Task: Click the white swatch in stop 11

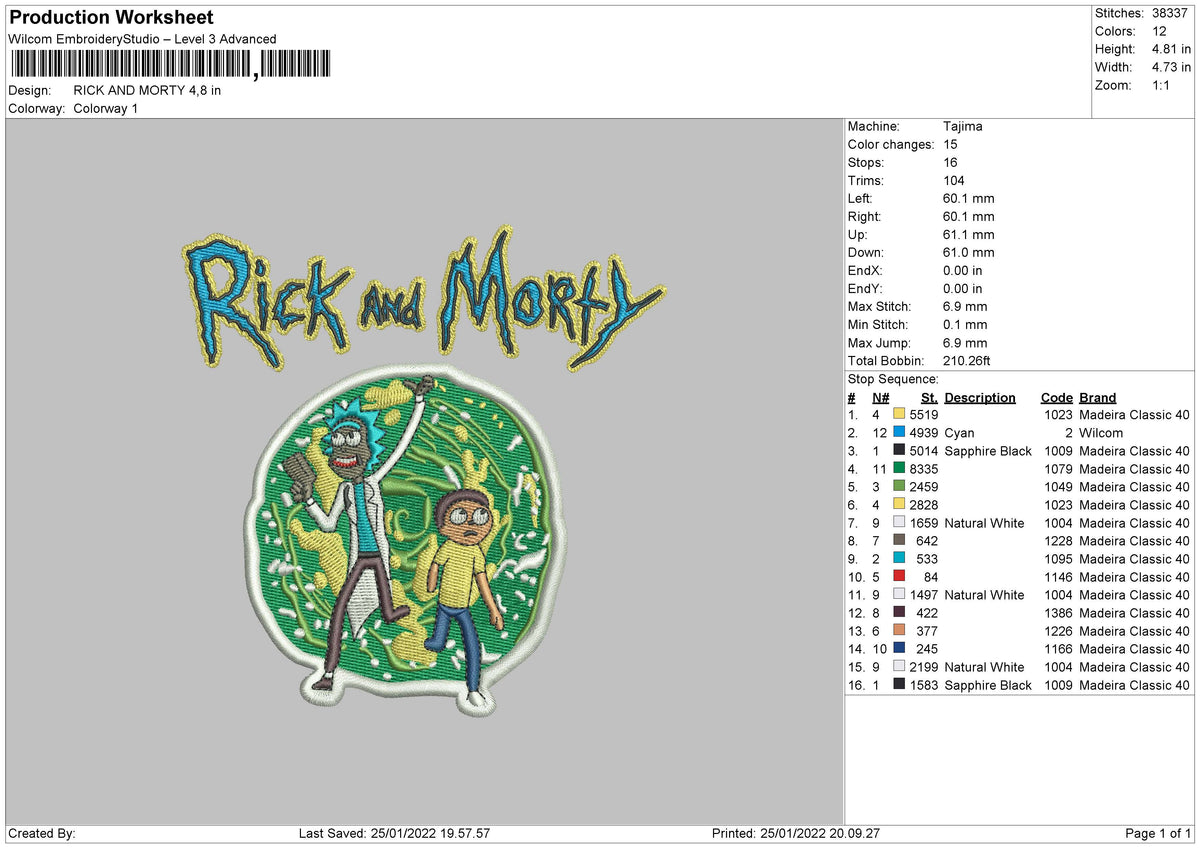Action: (899, 595)
